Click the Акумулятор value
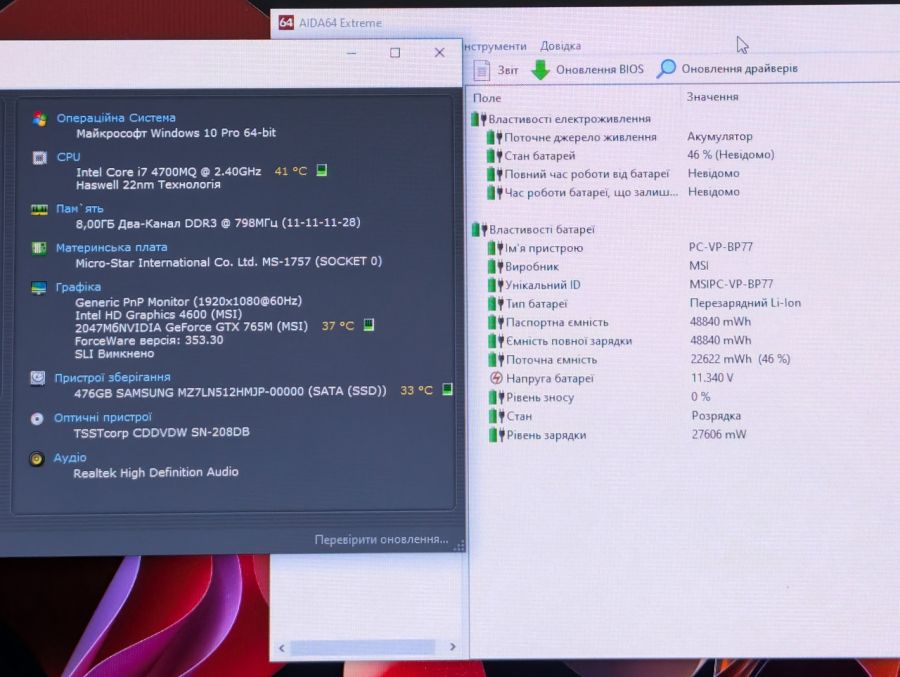 [719, 136]
